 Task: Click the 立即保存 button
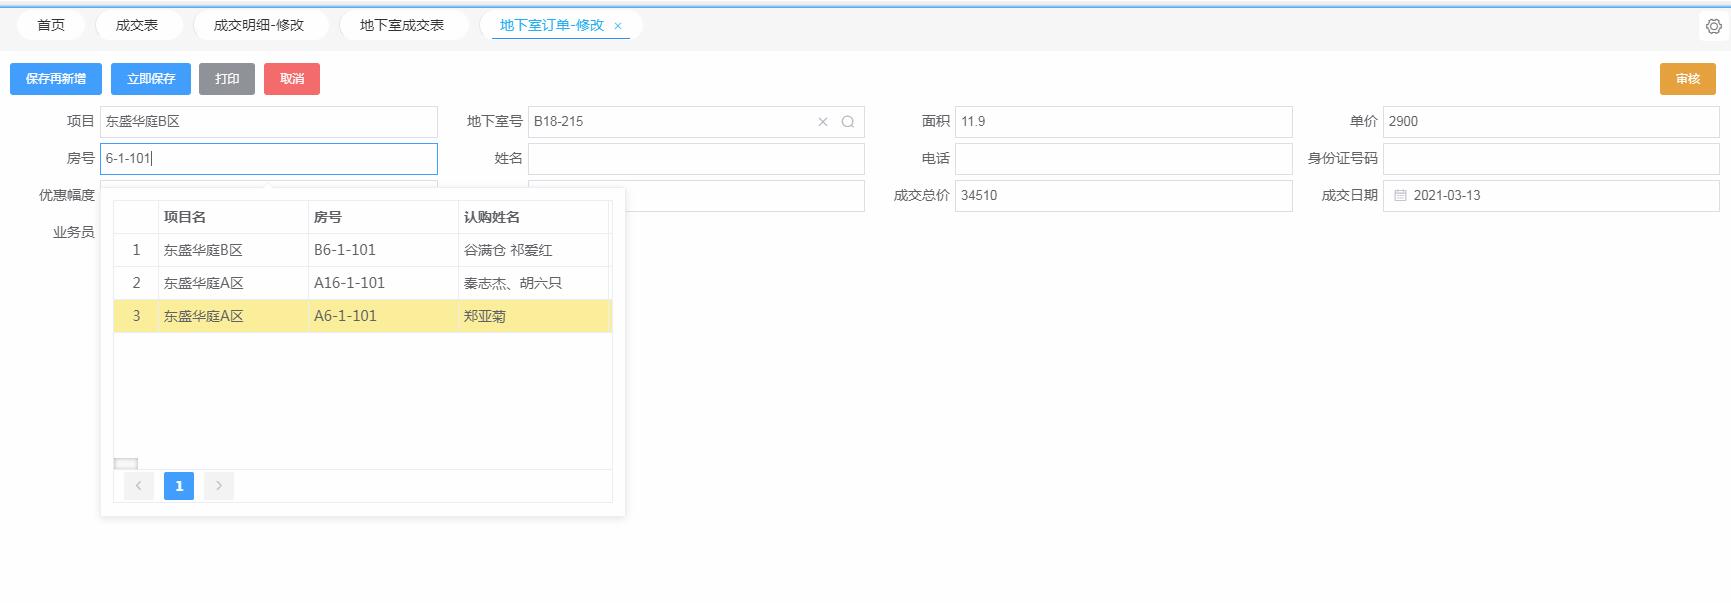(x=151, y=79)
